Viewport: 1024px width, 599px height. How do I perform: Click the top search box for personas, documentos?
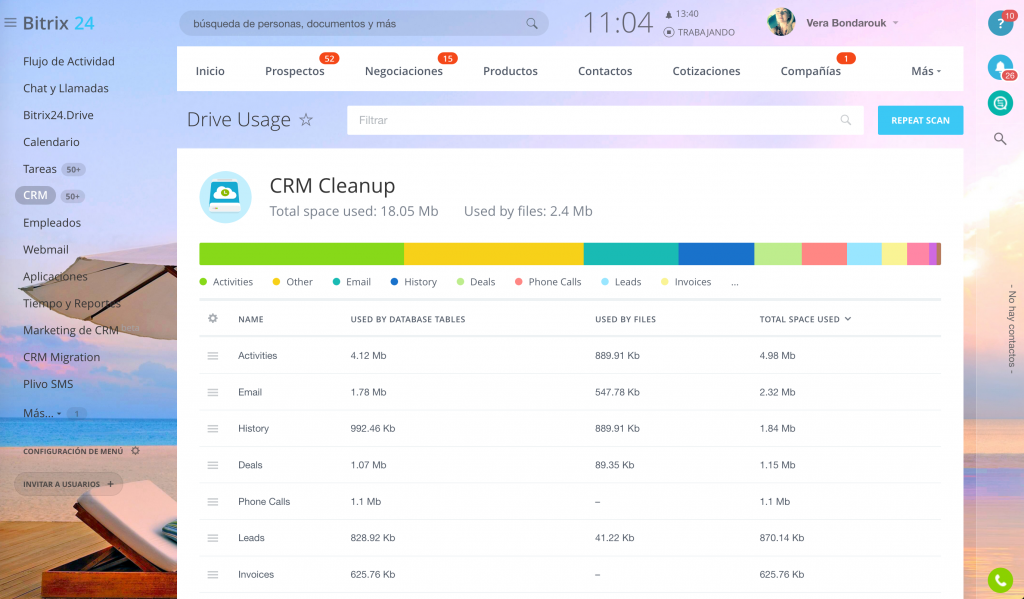pos(364,24)
